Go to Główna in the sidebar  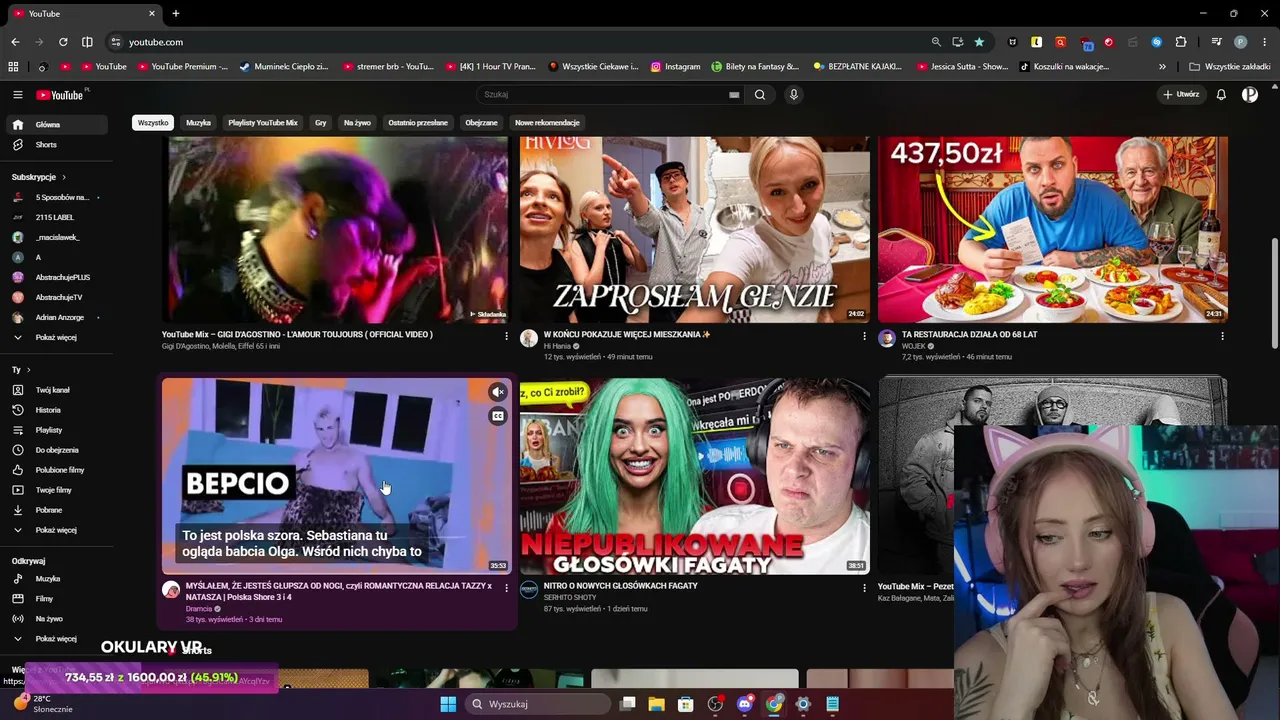click(x=56, y=125)
